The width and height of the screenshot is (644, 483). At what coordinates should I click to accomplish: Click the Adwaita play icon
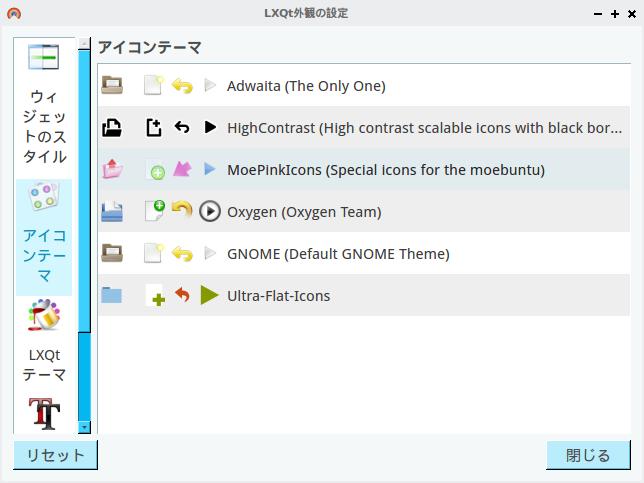coord(210,85)
